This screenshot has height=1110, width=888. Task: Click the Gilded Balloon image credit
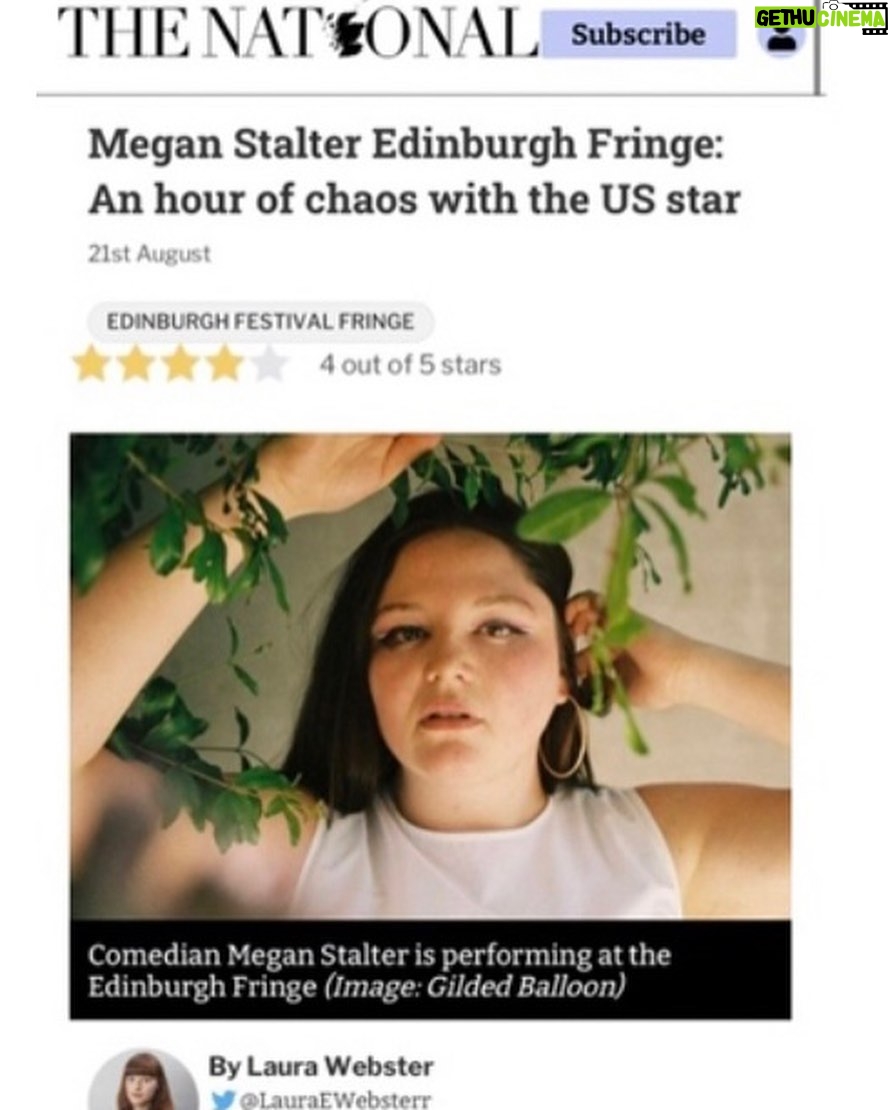[x=475, y=986]
